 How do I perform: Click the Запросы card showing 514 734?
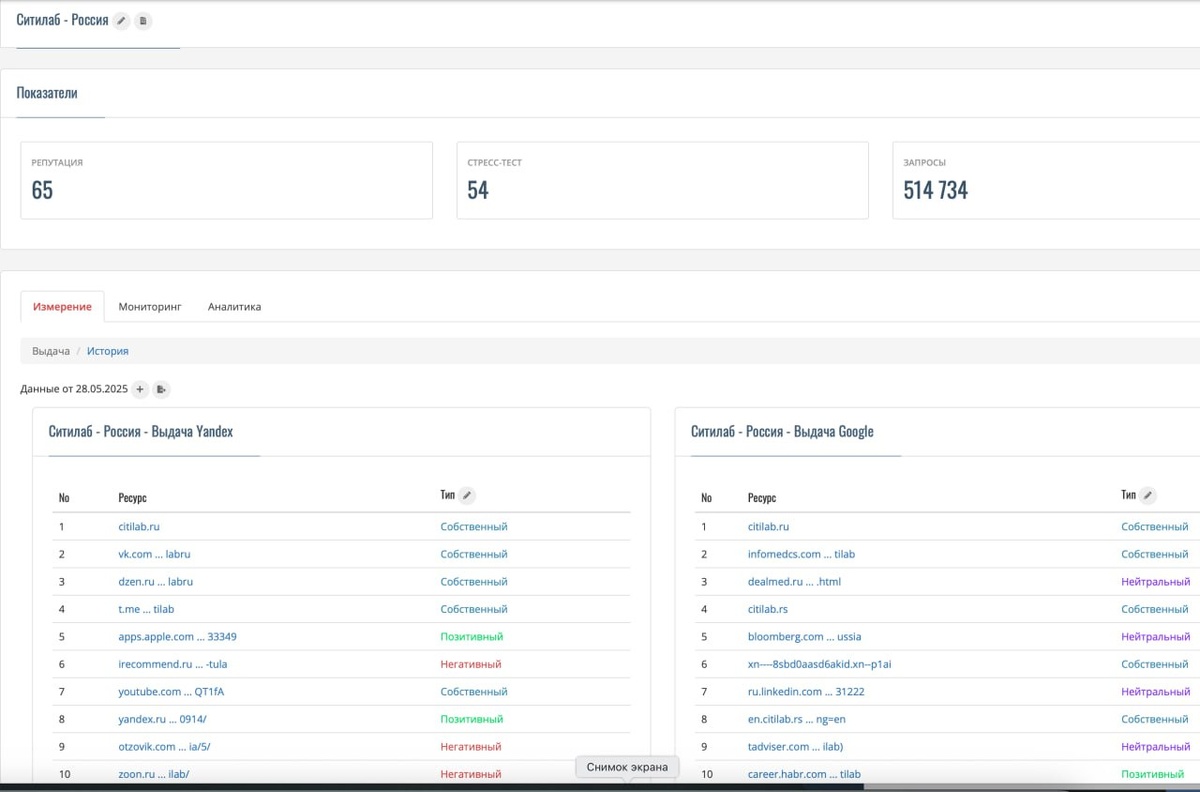coord(1046,180)
